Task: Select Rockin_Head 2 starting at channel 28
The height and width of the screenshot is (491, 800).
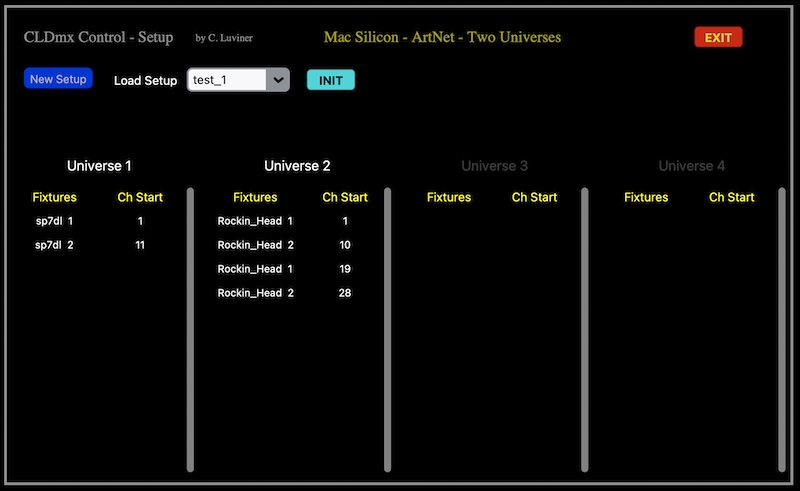Action: 255,293
